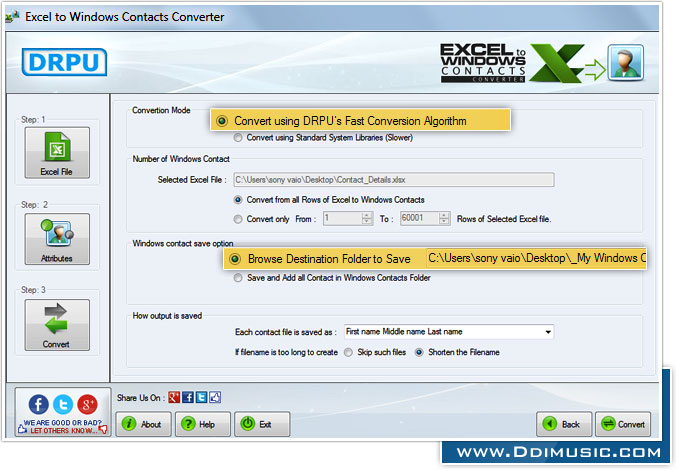Viewport: 677px width, 470px height.
Task: Open Step 2 Attributes button
Action: tap(57, 239)
